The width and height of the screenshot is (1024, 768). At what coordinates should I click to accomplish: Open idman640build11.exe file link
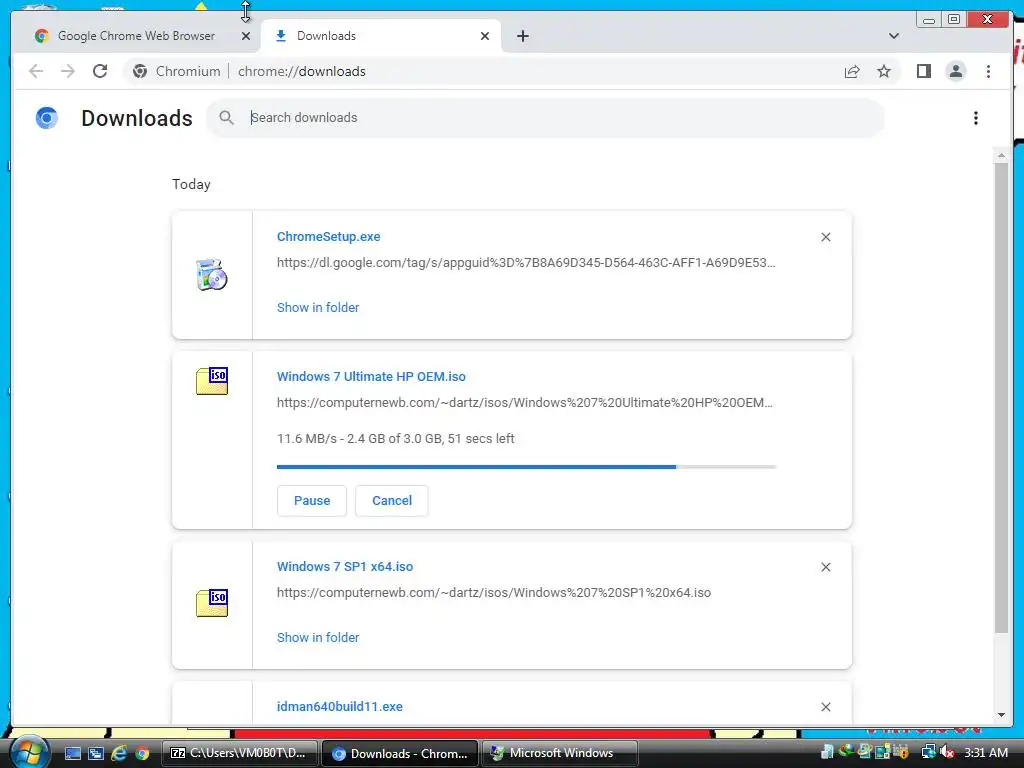coord(340,707)
